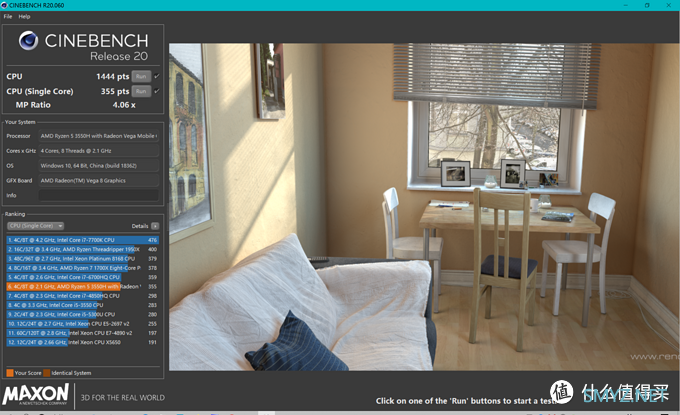Click the Info text field
The width and height of the screenshot is (680, 415).
coord(97,195)
